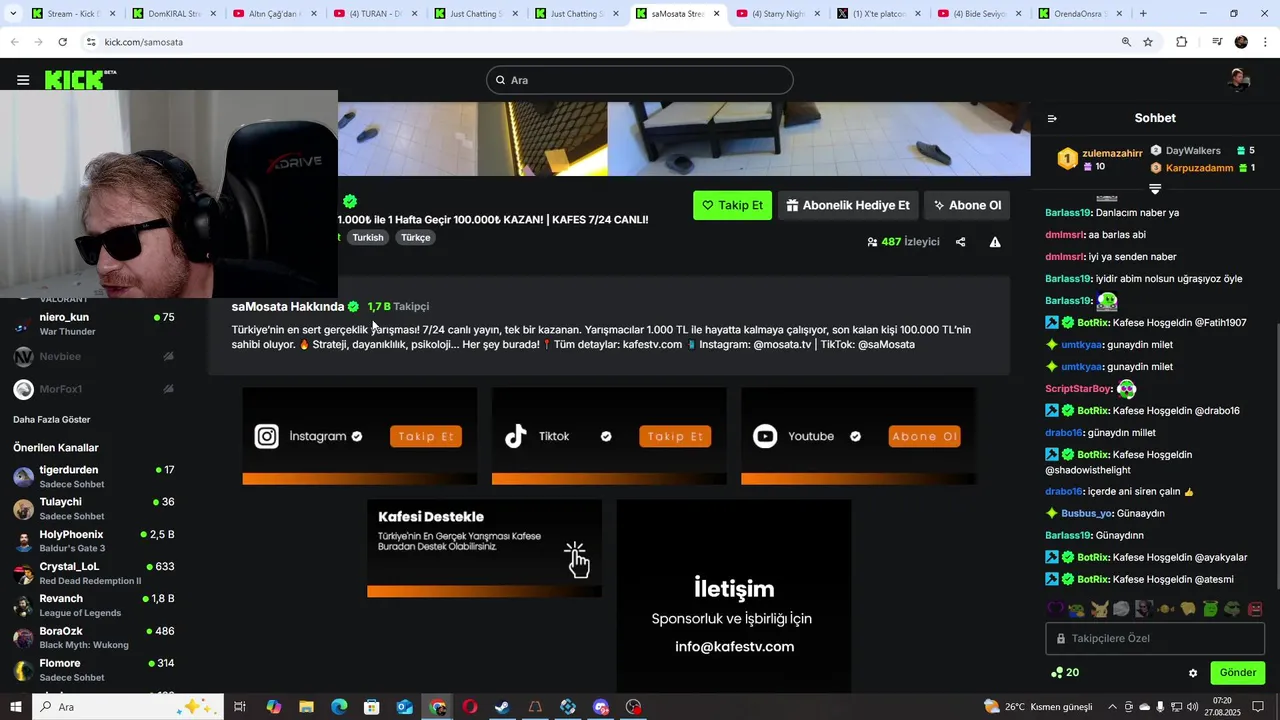Expand Daha Fazla Göster channel list

pyautogui.click(x=52, y=419)
